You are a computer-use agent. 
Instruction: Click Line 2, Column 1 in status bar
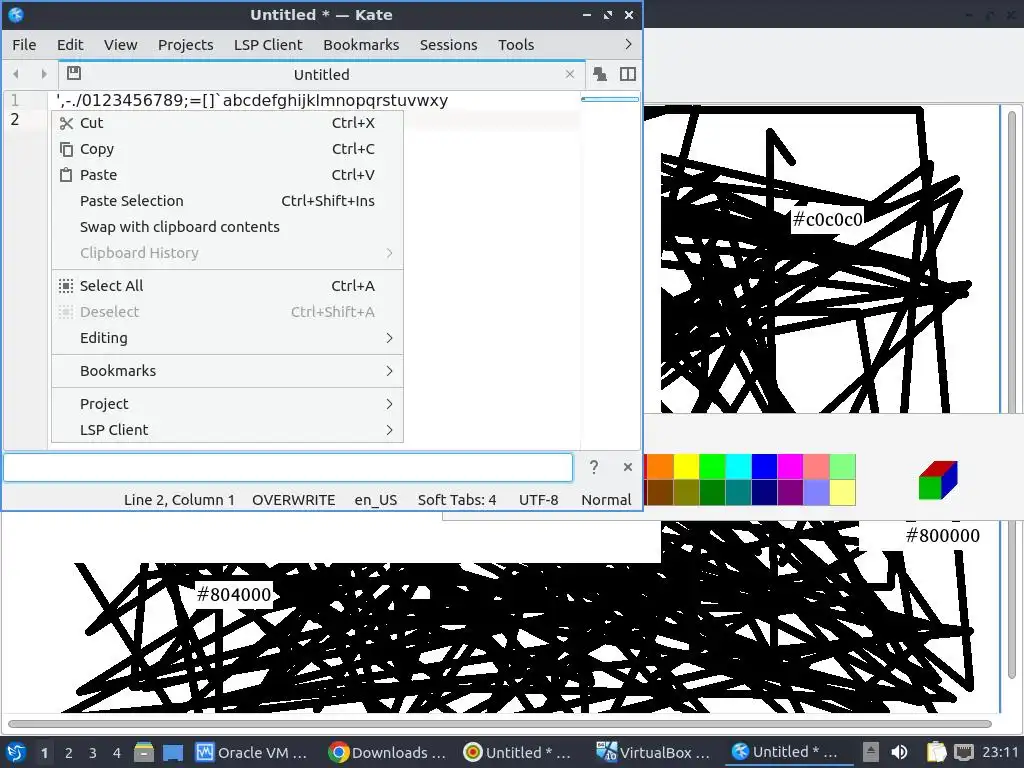pyautogui.click(x=179, y=500)
